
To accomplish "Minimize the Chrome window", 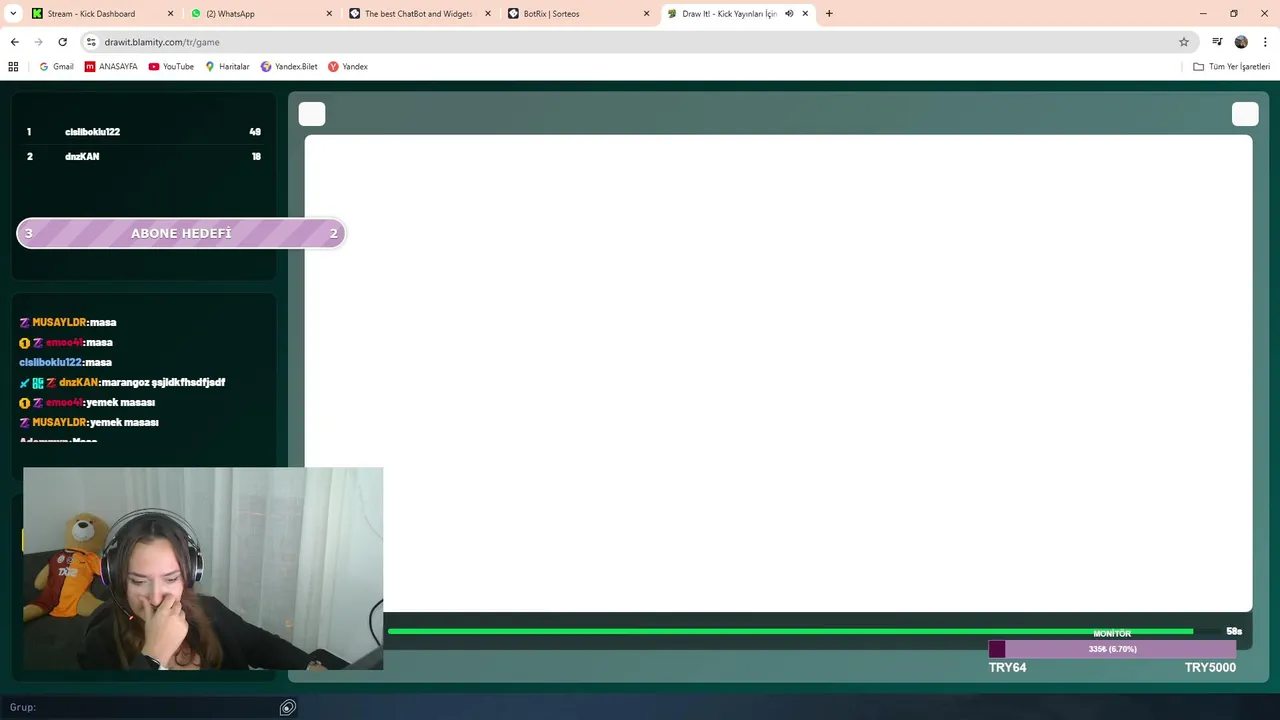I will click(1204, 14).
